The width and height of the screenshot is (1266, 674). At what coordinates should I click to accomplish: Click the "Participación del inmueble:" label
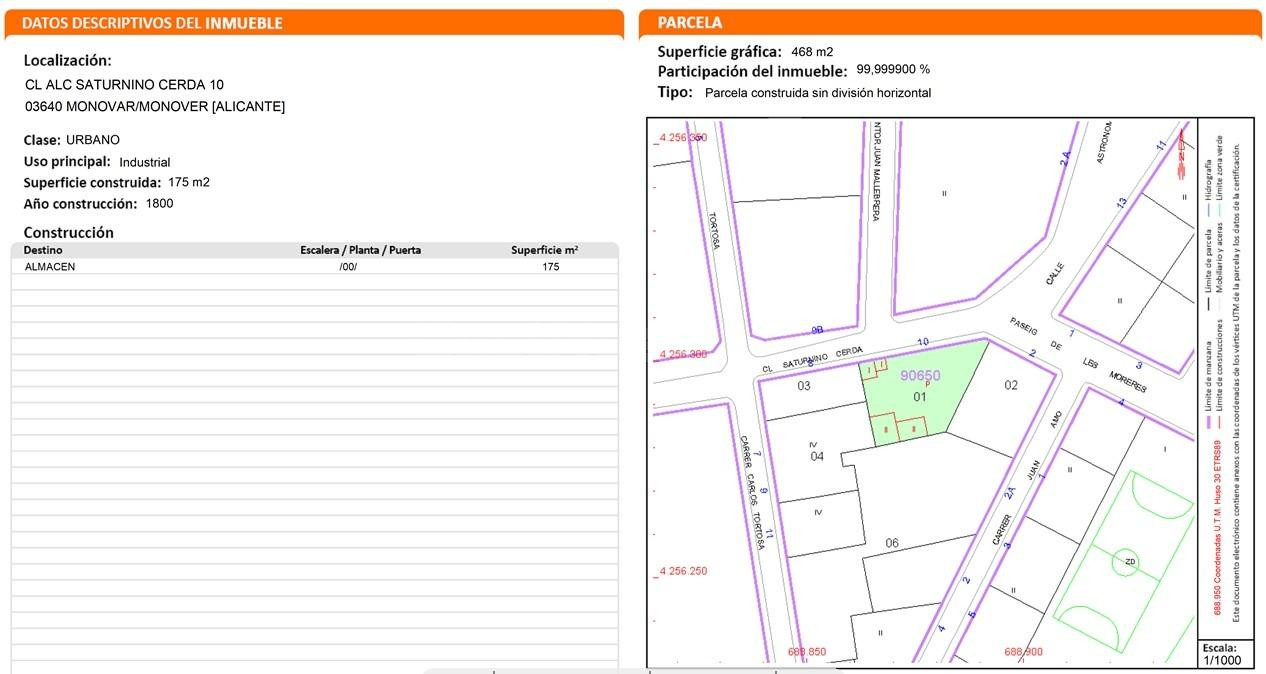tap(752, 71)
